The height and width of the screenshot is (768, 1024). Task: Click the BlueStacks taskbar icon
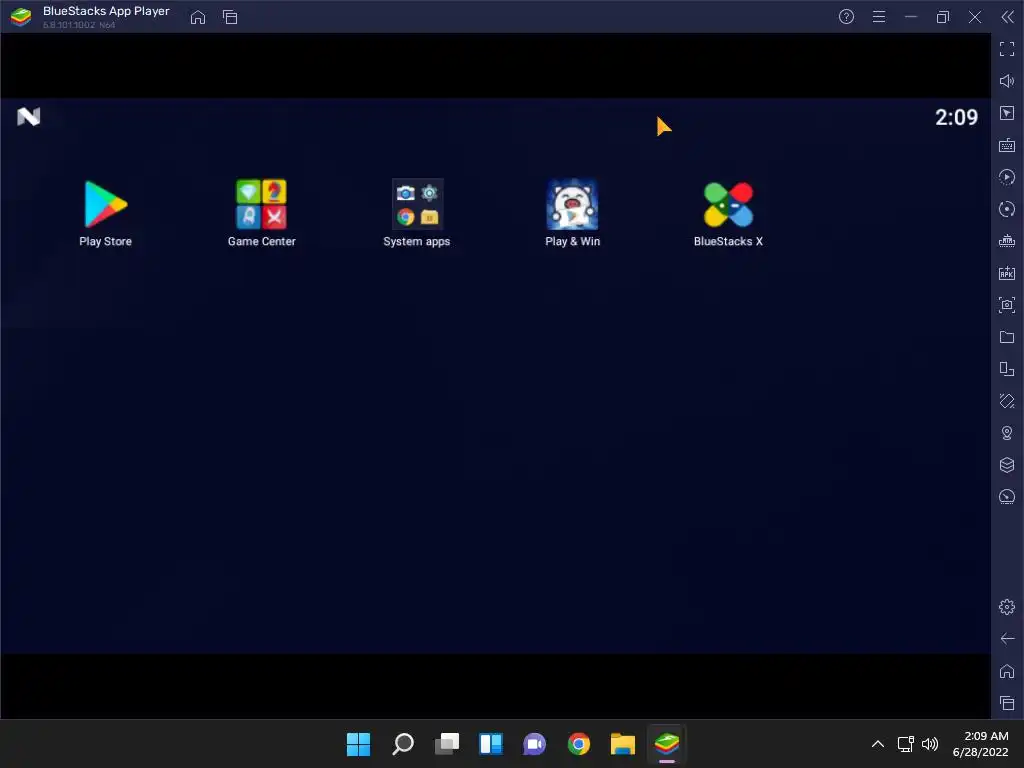[x=667, y=744]
